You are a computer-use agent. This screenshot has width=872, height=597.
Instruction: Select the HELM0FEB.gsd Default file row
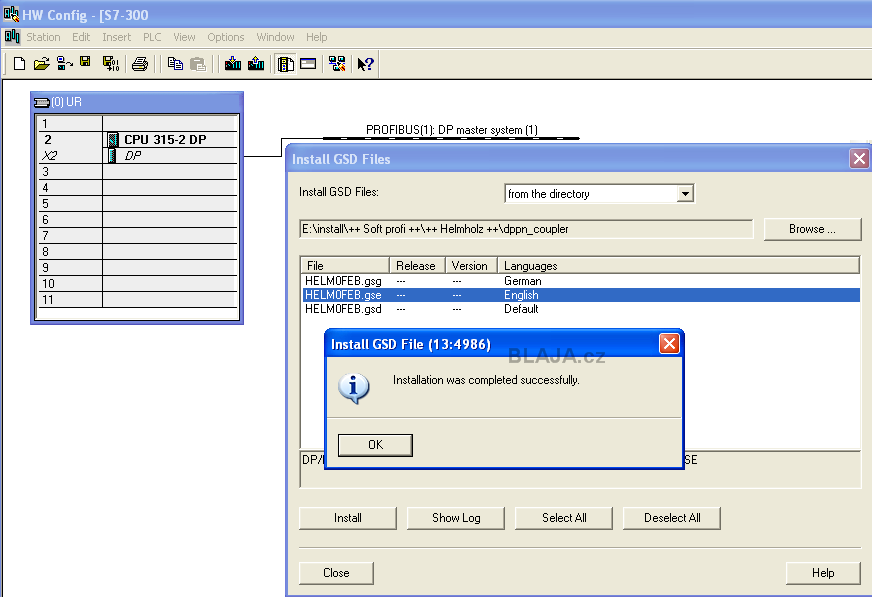click(x=581, y=309)
